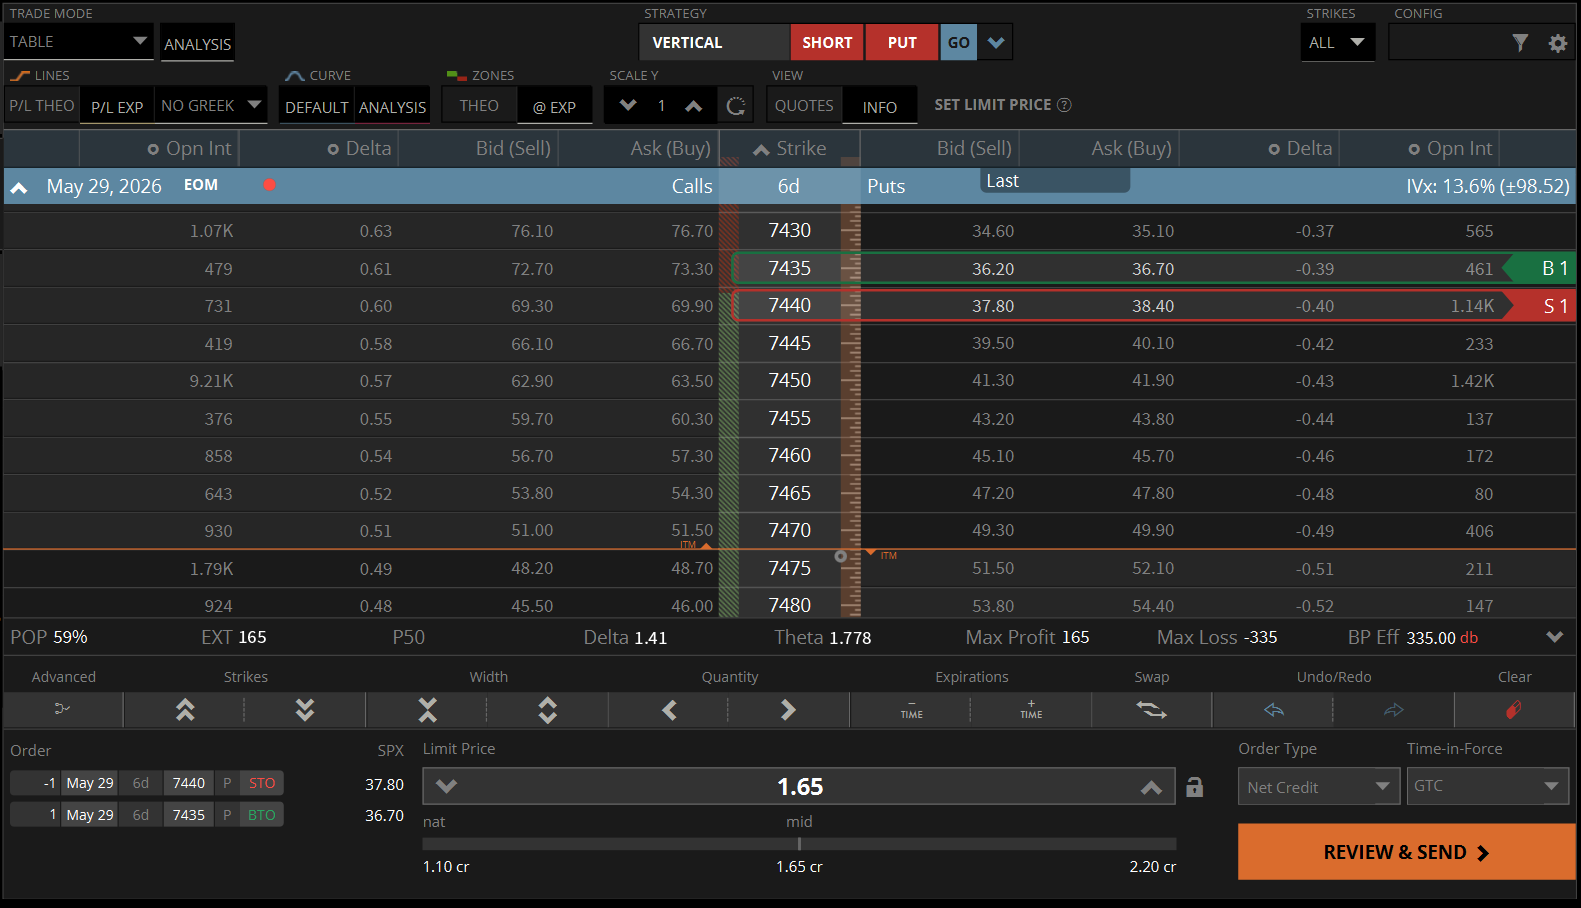
Task: Switch view to QUOTES
Action: (804, 105)
